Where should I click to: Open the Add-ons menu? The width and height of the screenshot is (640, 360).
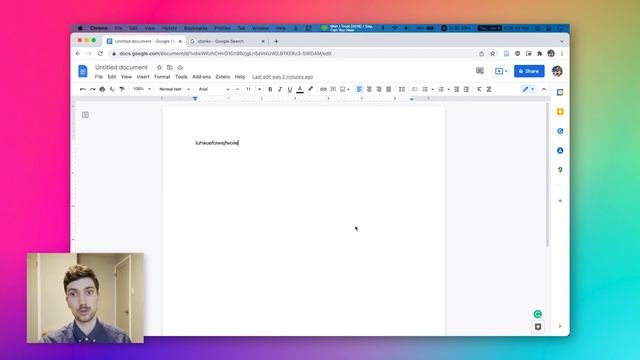201,77
